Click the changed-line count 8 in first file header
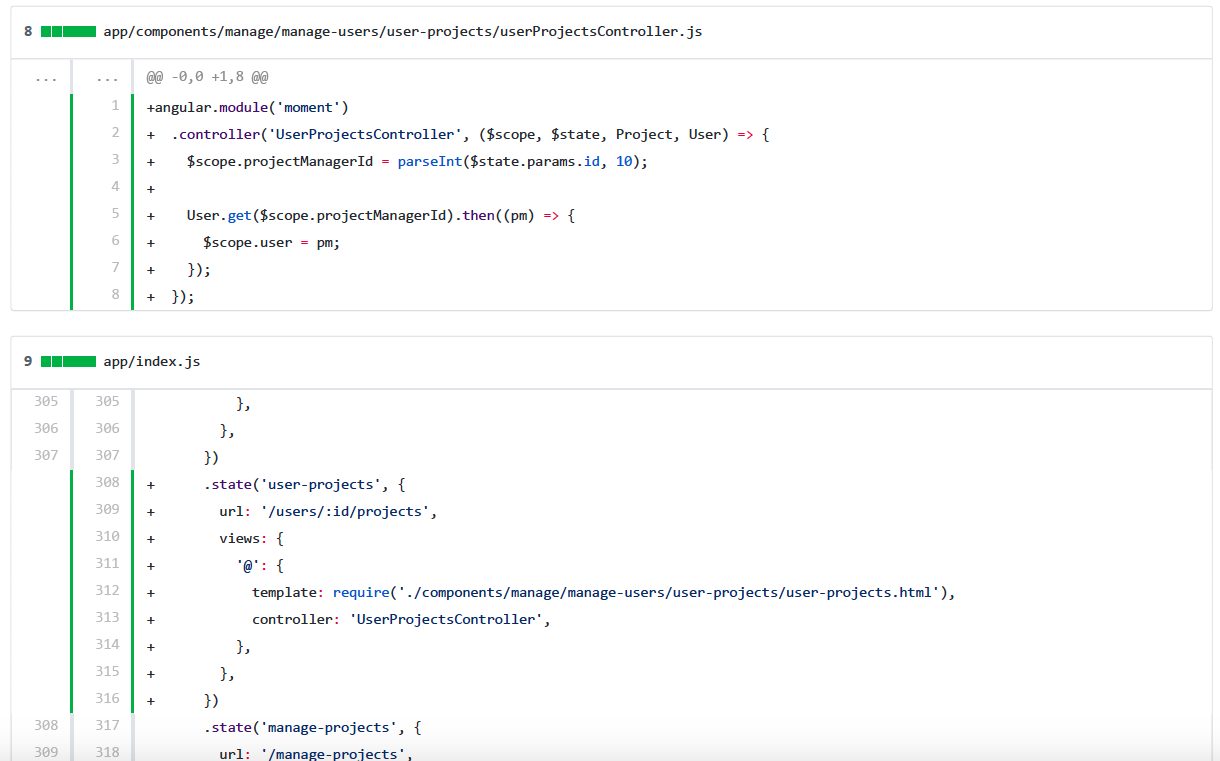The image size is (1220, 761). [28, 32]
